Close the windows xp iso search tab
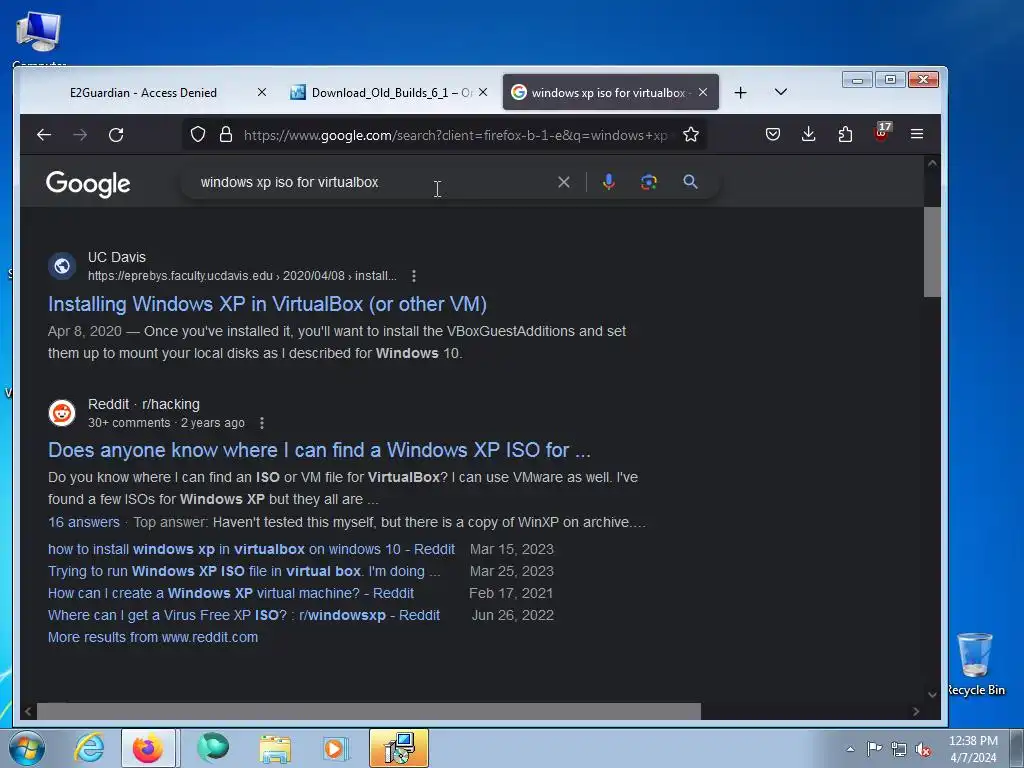Screen dimensions: 1024x768 click(703, 92)
